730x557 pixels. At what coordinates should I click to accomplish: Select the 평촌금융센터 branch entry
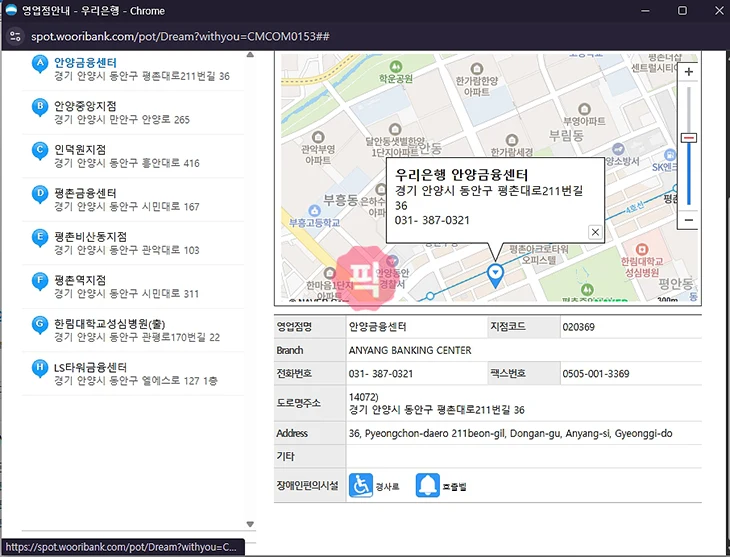[x=85, y=193]
